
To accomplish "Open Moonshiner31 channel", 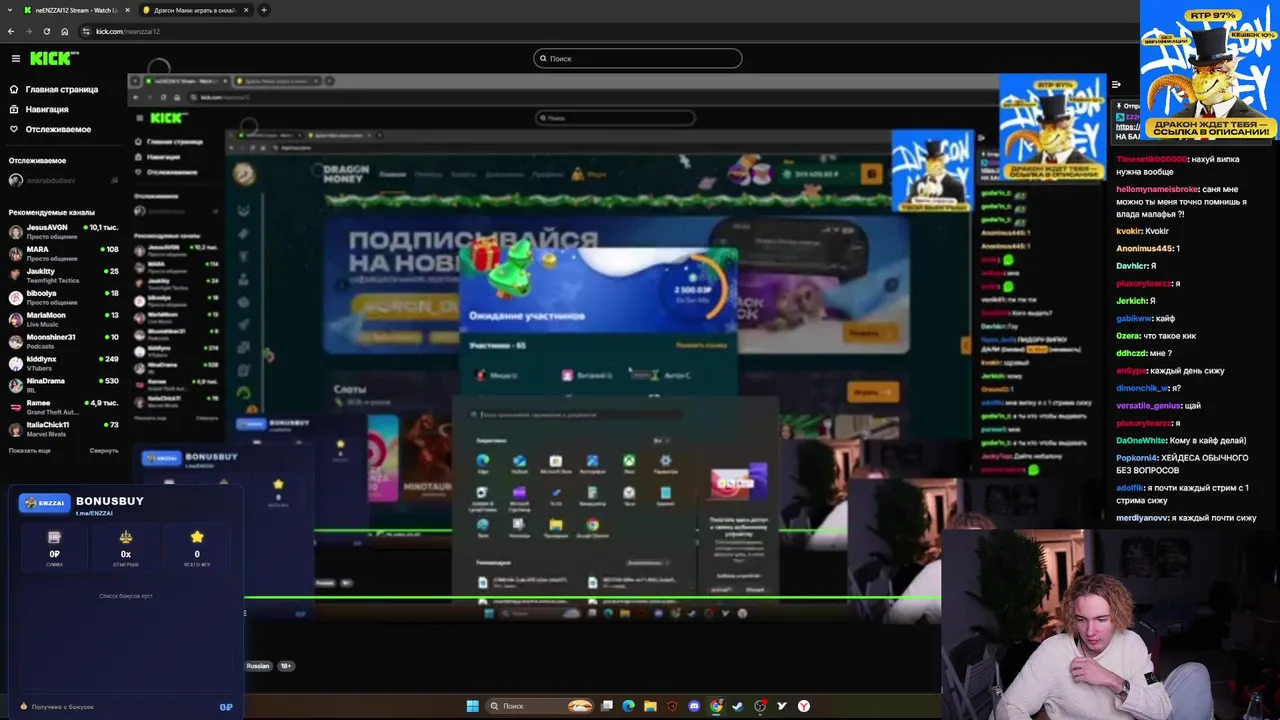I will [63, 341].
